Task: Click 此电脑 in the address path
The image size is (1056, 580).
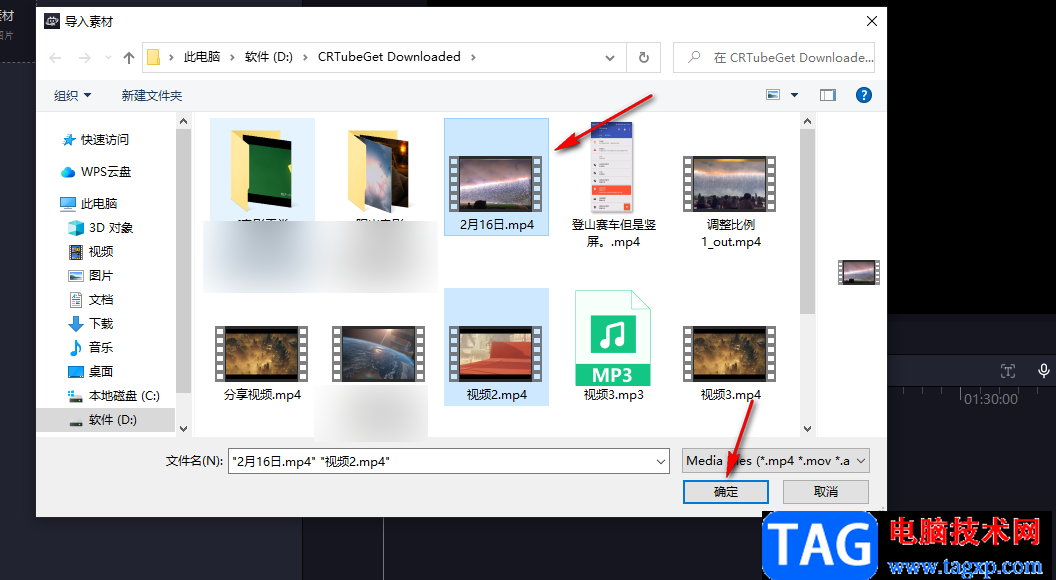Action: point(202,57)
